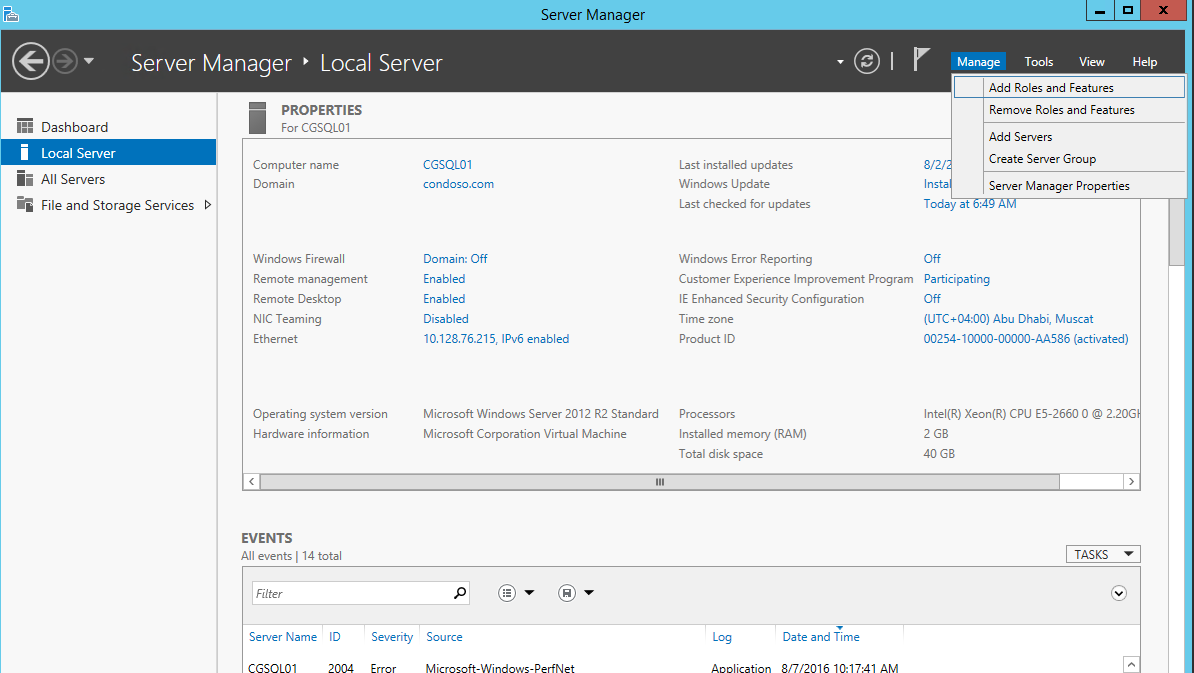Screen dimensions: 1194x673
Task: Open the navigation history dropdown arrow
Action: (89, 62)
